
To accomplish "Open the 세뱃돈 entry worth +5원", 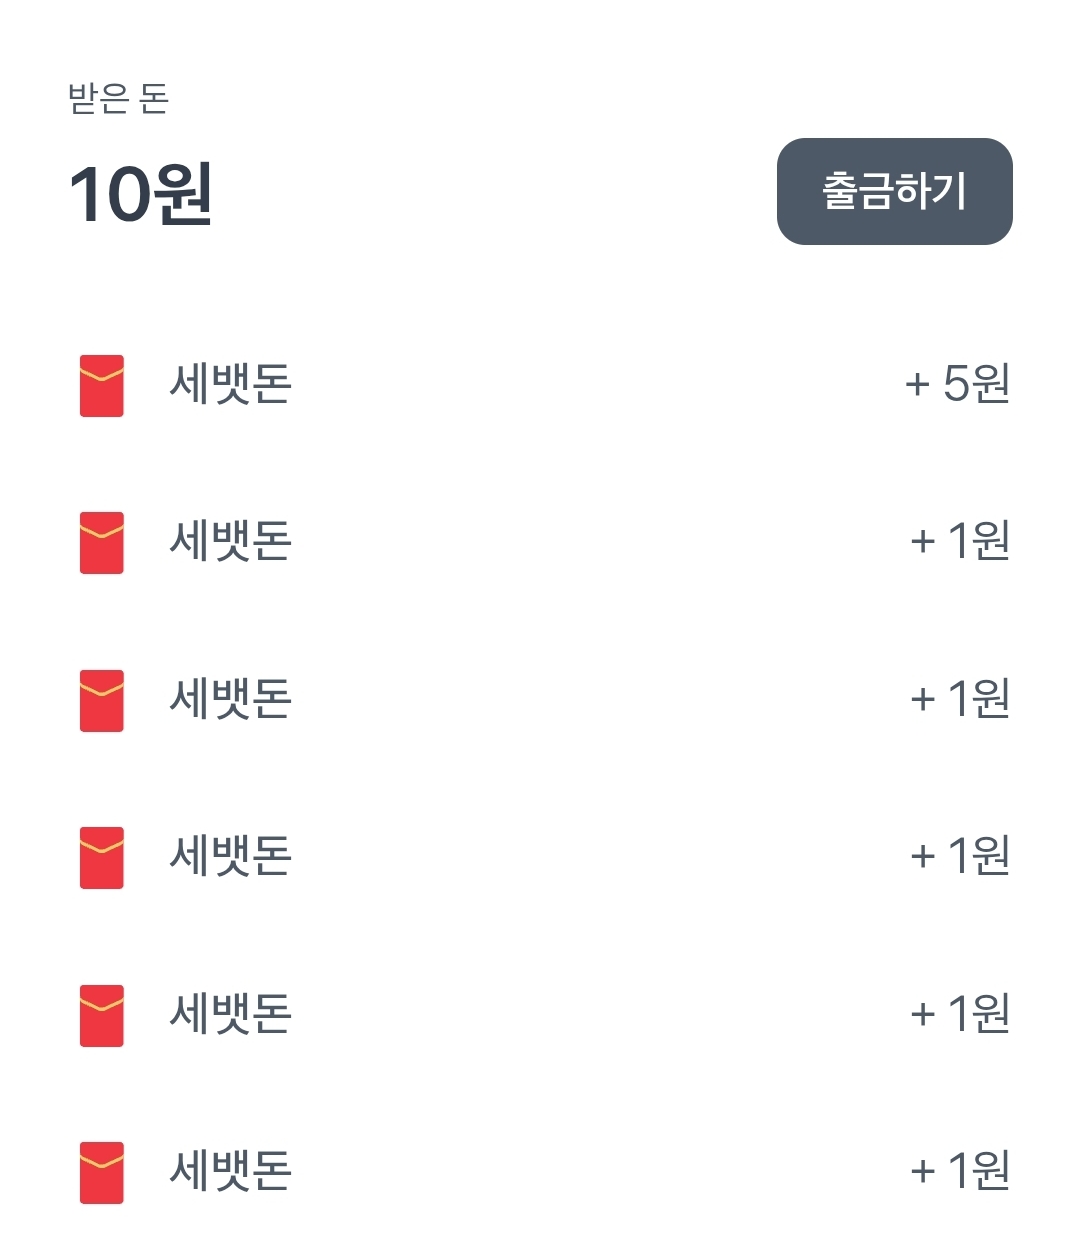I will 230,384.
